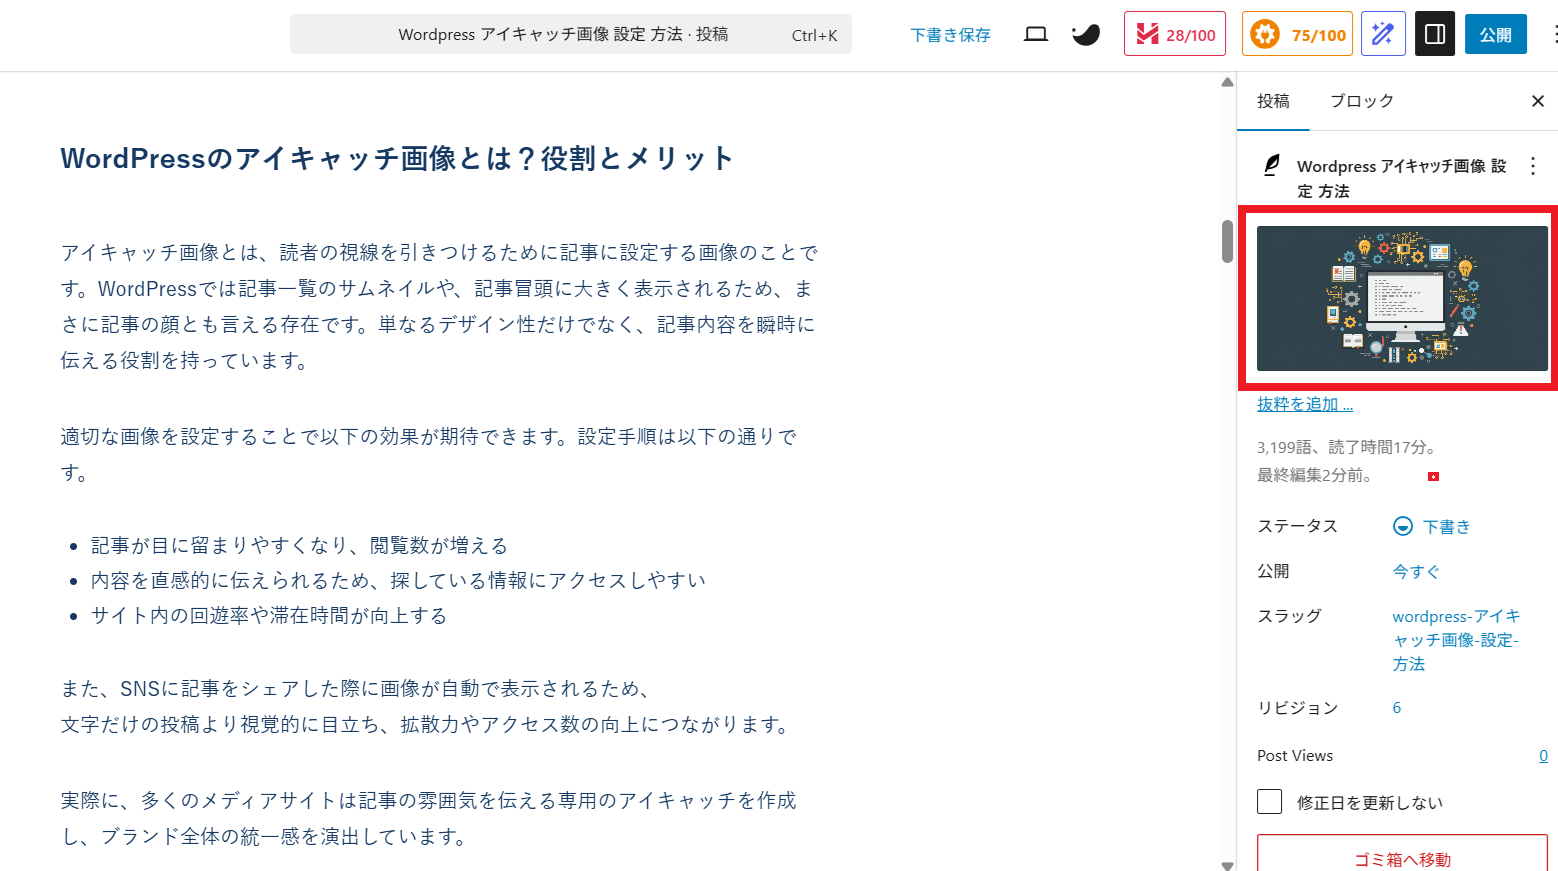Open the content AI score 75/100 button
The width and height of the screenshot is (1558, 871).
tap(1297, 34)
